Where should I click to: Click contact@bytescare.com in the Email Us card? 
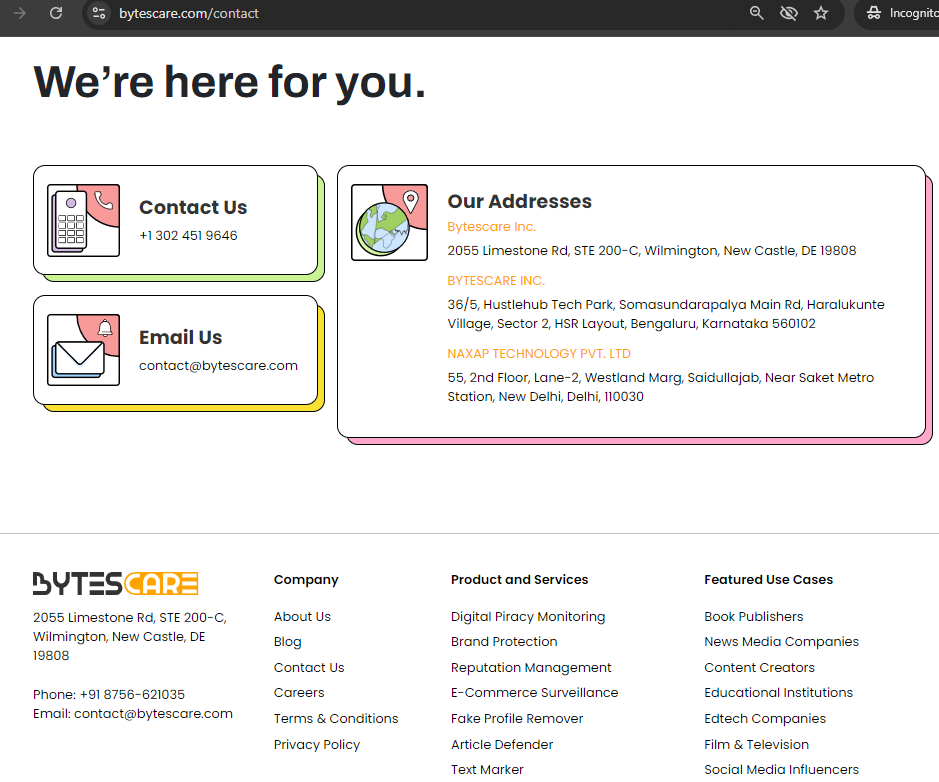(x=218, y=366)
